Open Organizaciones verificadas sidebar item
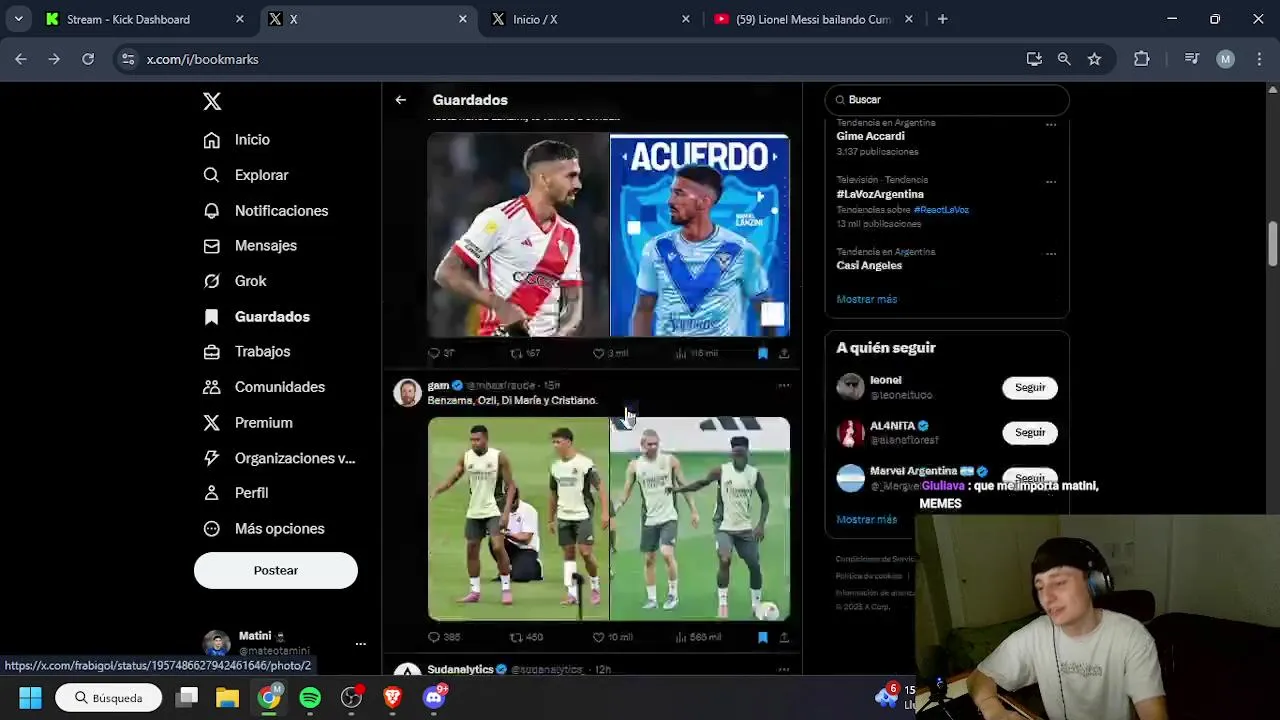 pos(279,458)
